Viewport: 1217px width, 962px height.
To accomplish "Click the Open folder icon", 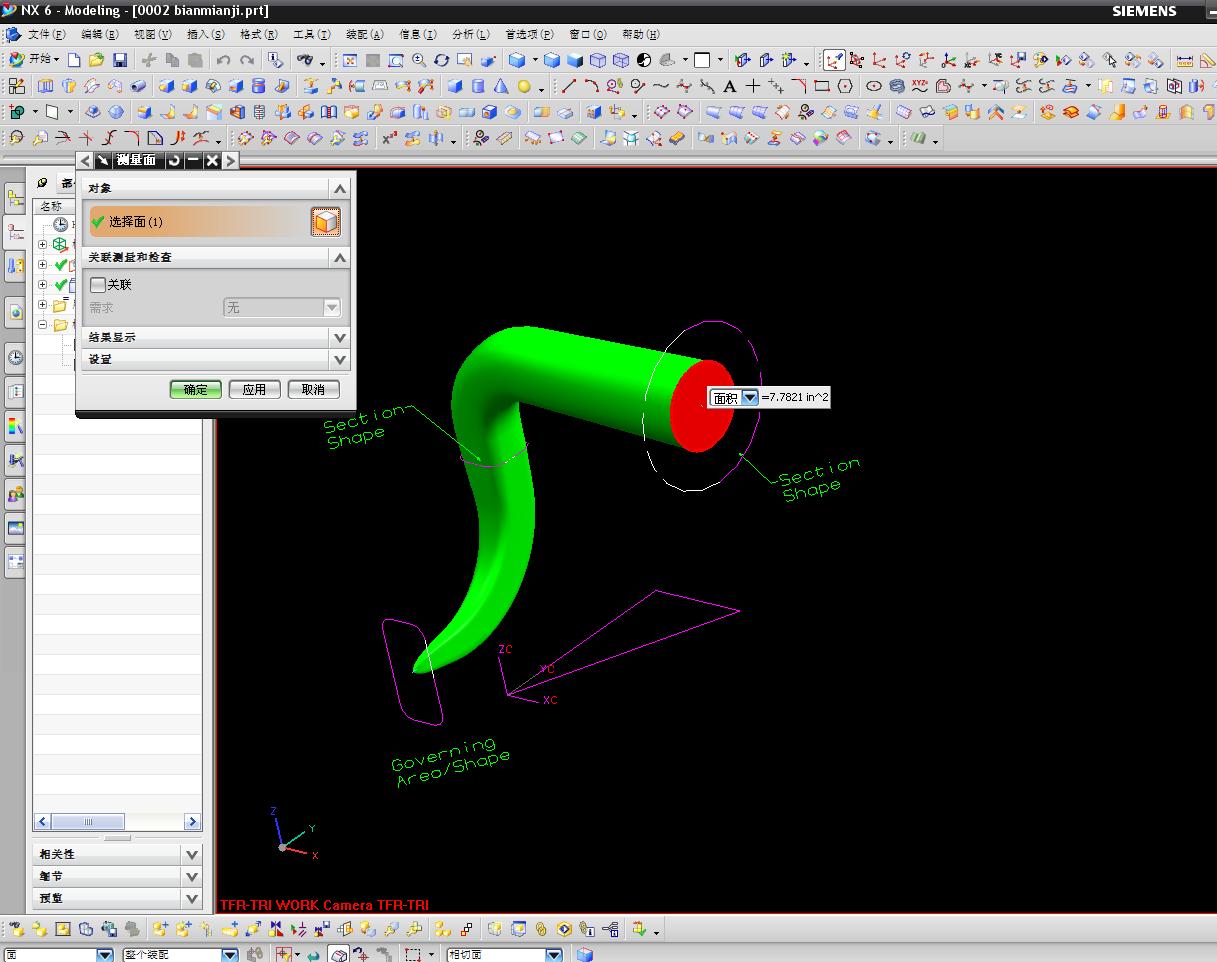I will pos(97,60).
